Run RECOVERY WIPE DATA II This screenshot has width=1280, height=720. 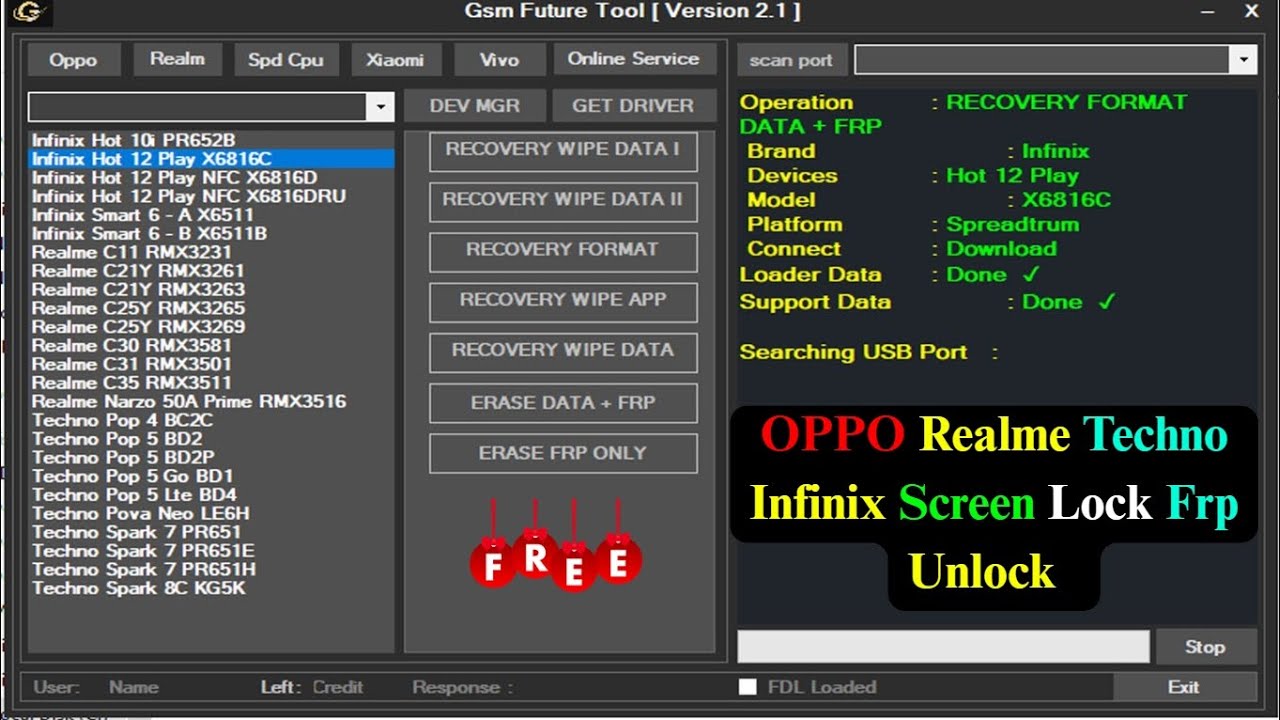click(563, 200)
